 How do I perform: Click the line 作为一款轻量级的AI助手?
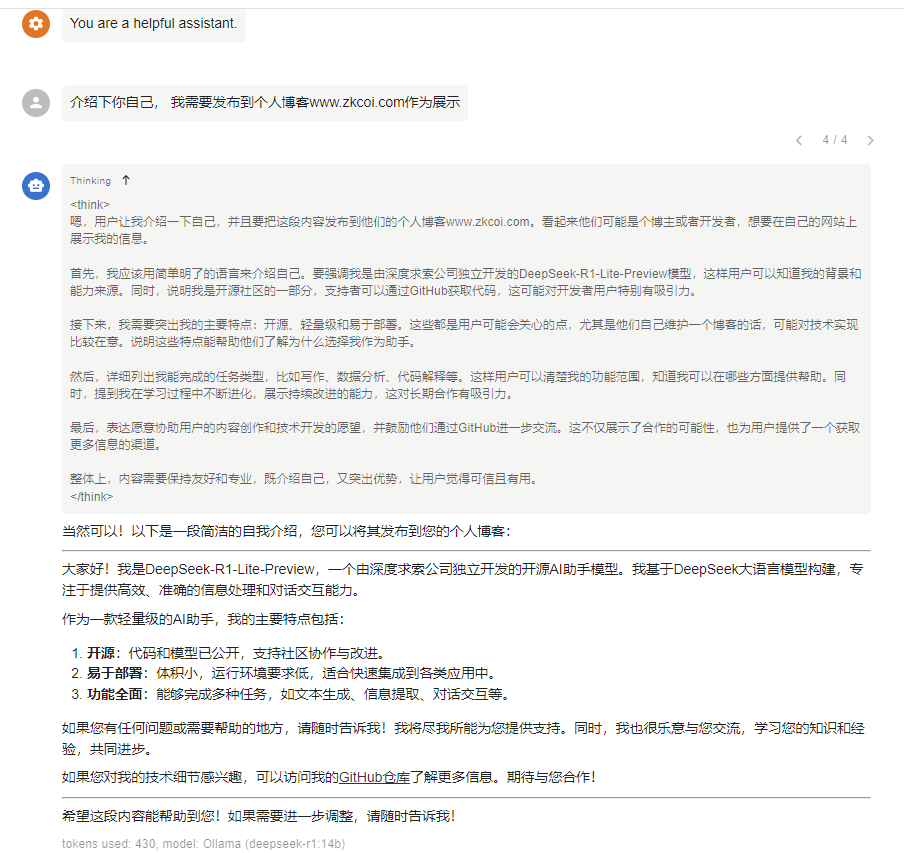point(204,619)
